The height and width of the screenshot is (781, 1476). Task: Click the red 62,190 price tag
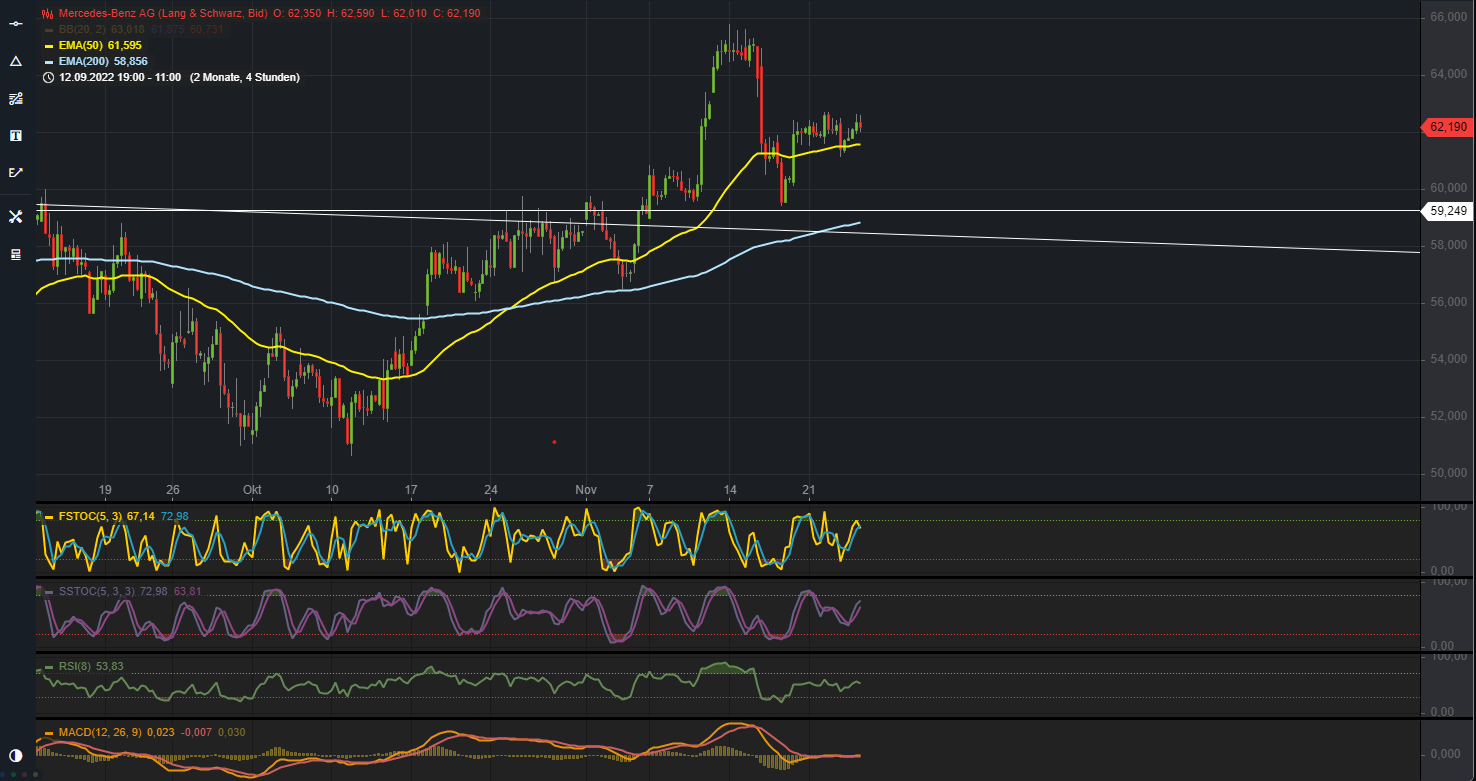point(1447,128)
